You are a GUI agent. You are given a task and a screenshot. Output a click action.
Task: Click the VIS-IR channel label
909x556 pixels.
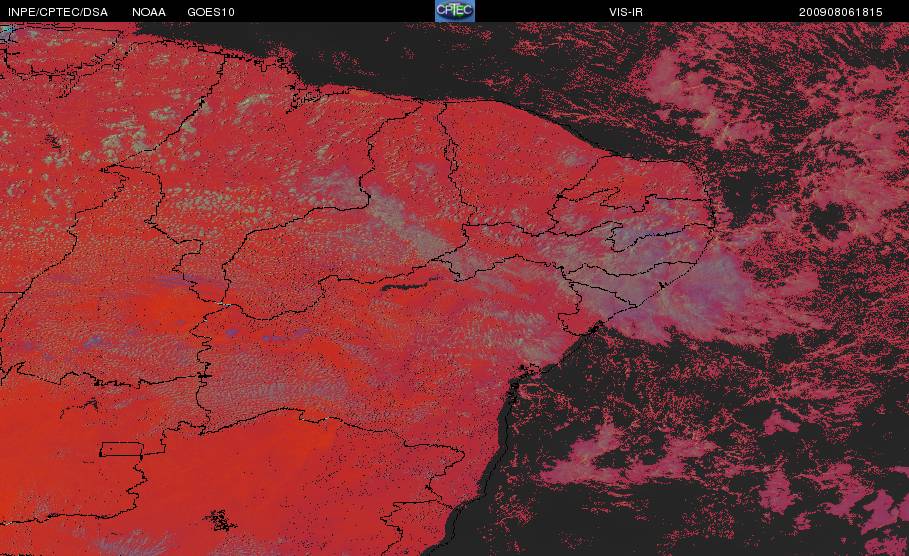click(x=626, y=12)
